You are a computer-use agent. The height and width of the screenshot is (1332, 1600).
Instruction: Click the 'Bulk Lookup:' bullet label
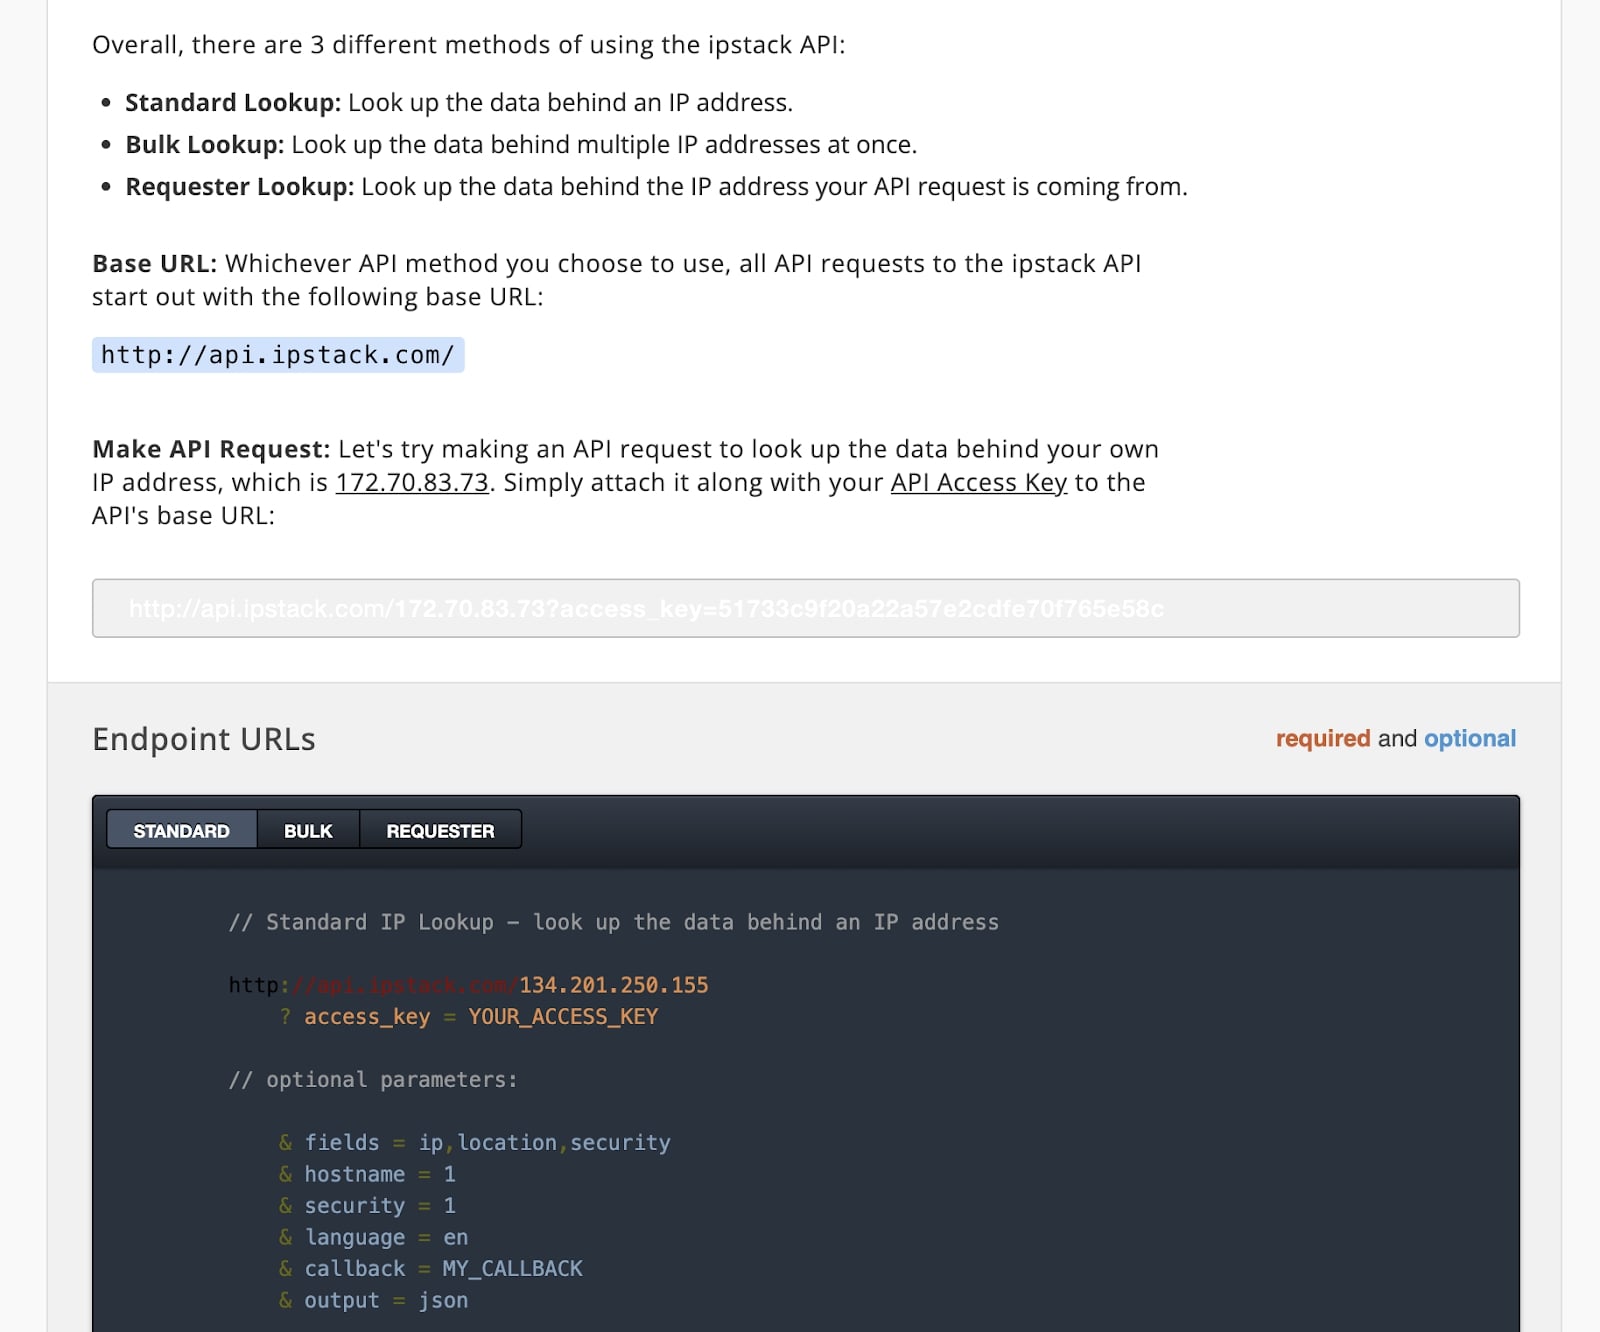pos(205,144)
